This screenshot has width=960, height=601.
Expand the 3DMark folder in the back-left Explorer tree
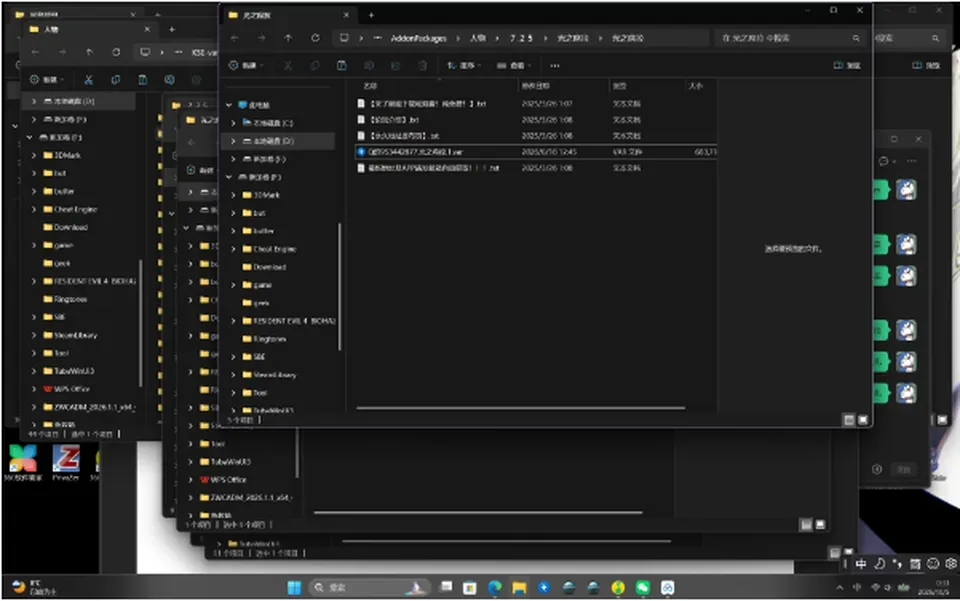[x=34, y=155]
